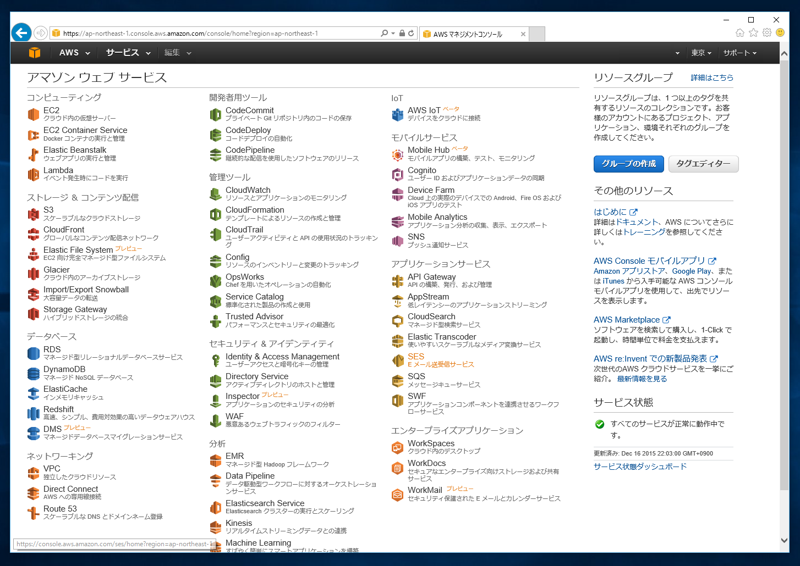Image resolution: width=800 pixels, height=566 pixels.
Task: Click the Glacier service icon
Action: (x=33, y=274)
